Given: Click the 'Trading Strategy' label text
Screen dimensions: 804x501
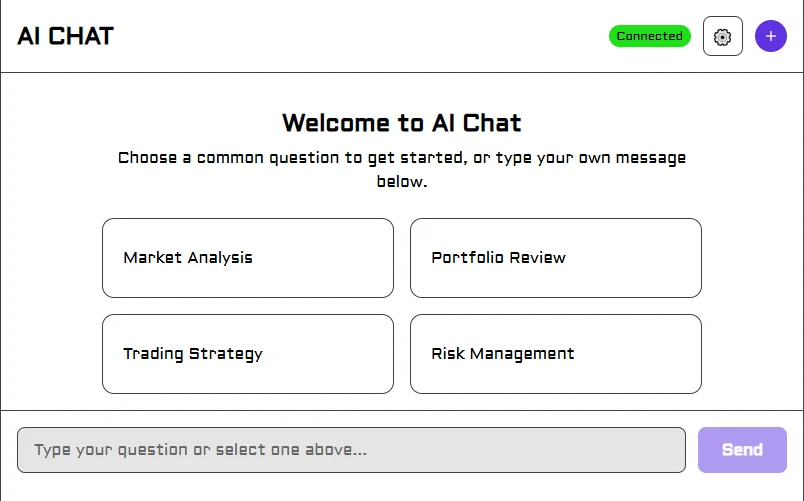Looking at the screenshot, I should [x=193, y=354].
